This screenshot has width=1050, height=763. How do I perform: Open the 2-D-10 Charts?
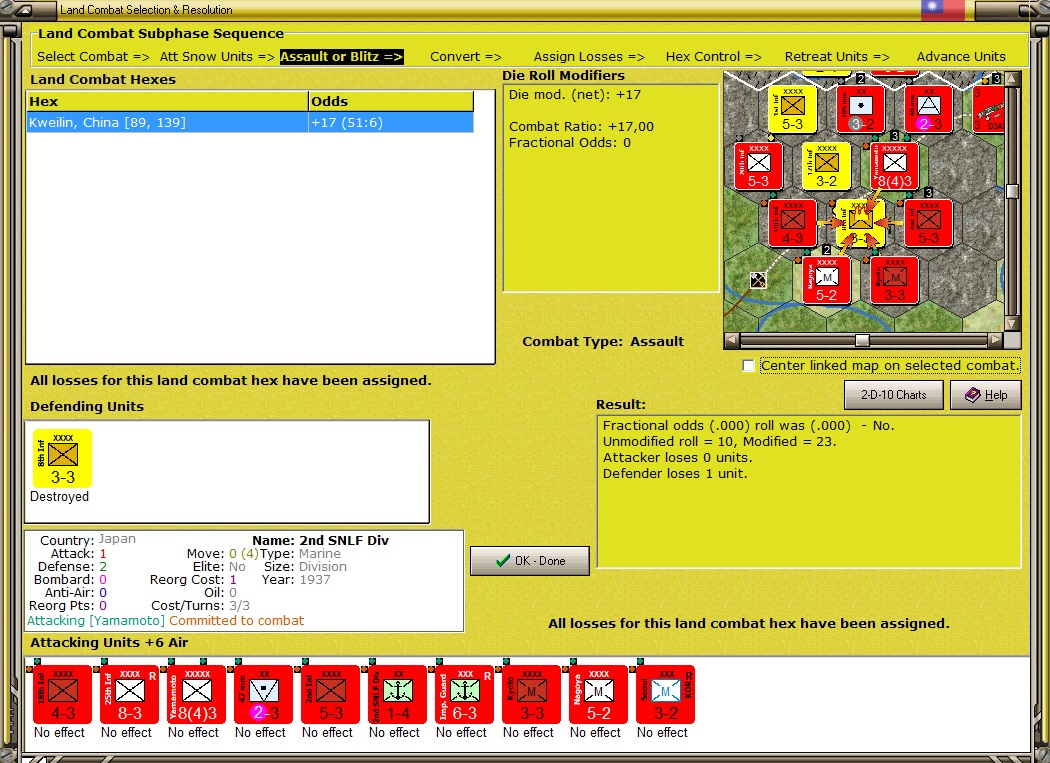click(893, 395)
